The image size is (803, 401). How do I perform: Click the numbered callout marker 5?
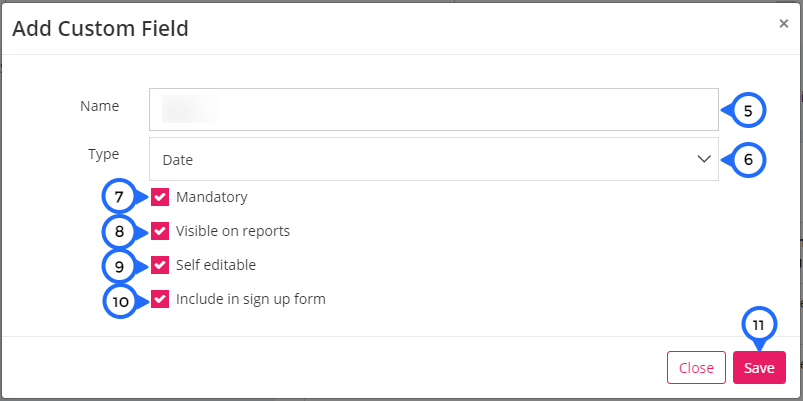click(x=747, y=111)
